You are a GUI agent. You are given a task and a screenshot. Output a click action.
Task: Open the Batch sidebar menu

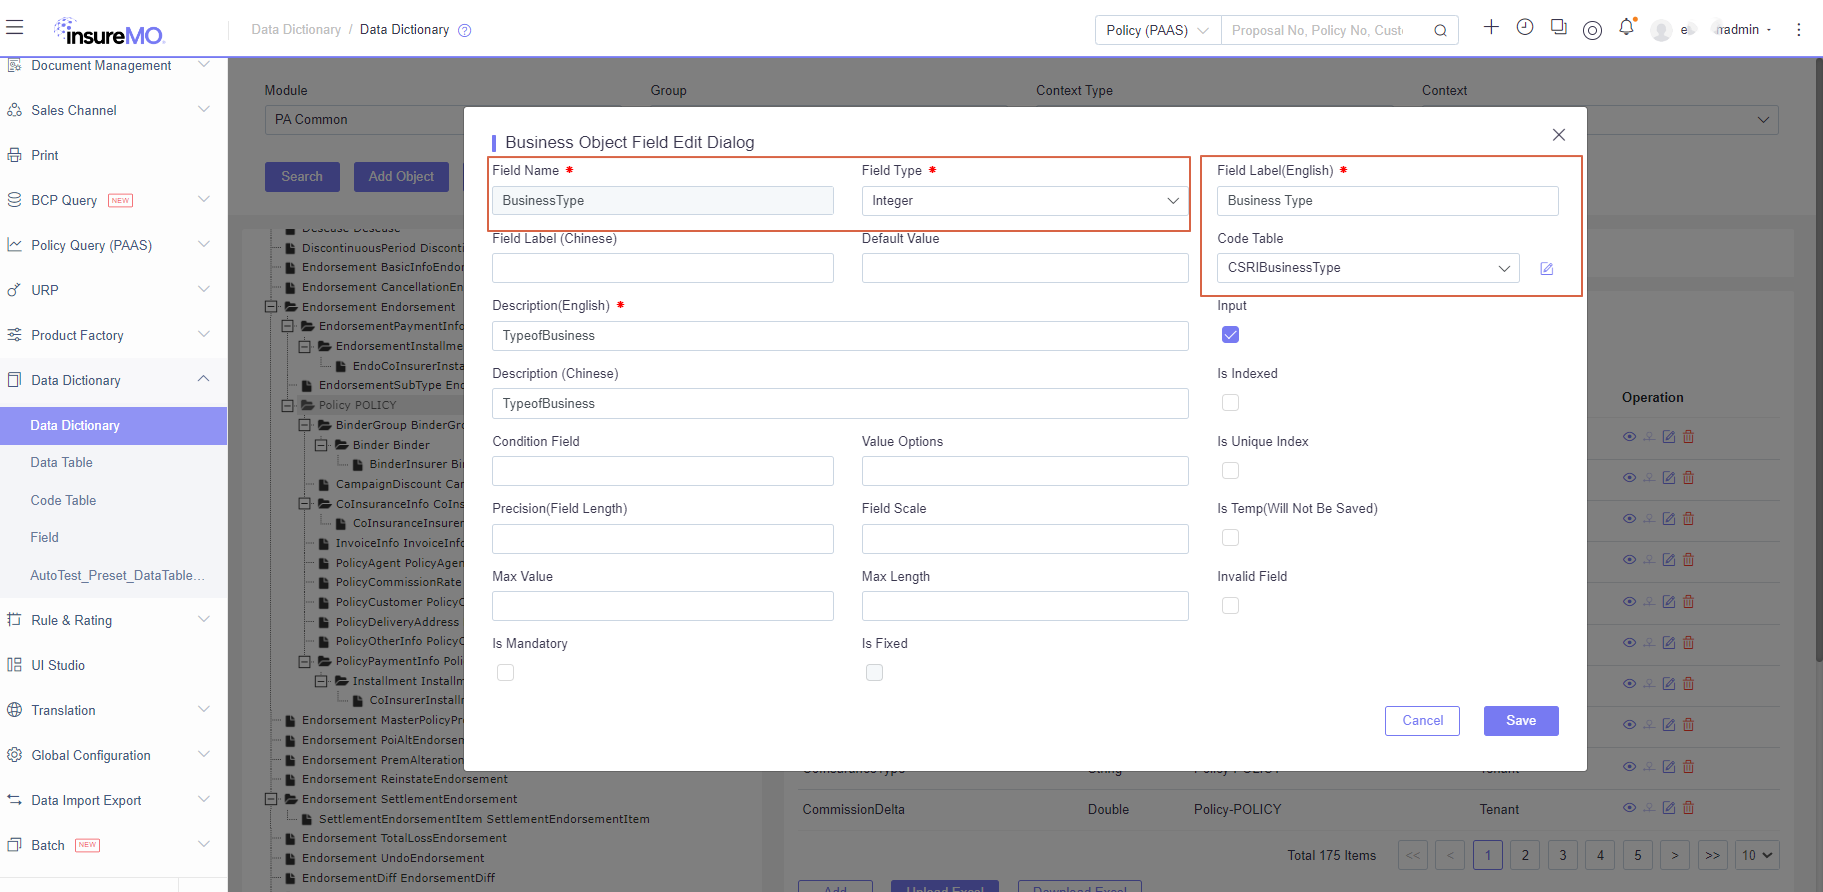point(113,845)
